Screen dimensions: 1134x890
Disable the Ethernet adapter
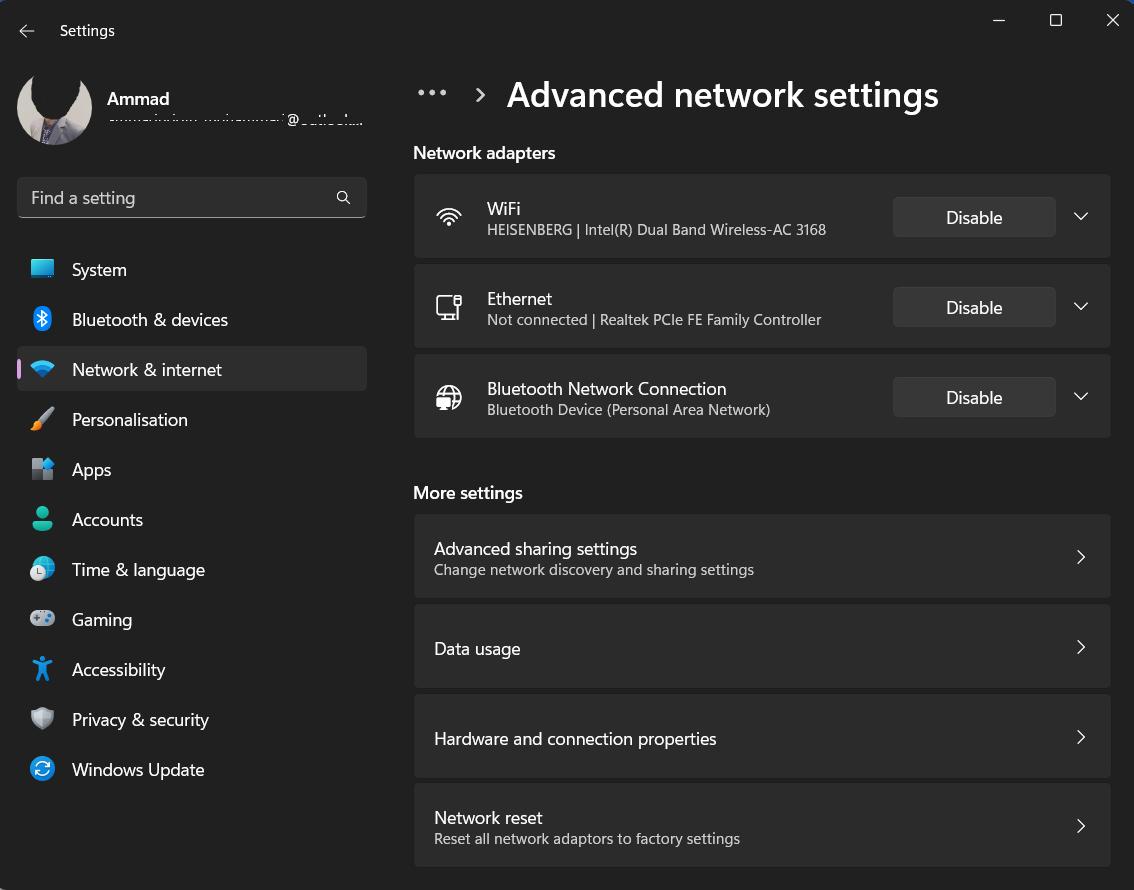click(972, 307)
